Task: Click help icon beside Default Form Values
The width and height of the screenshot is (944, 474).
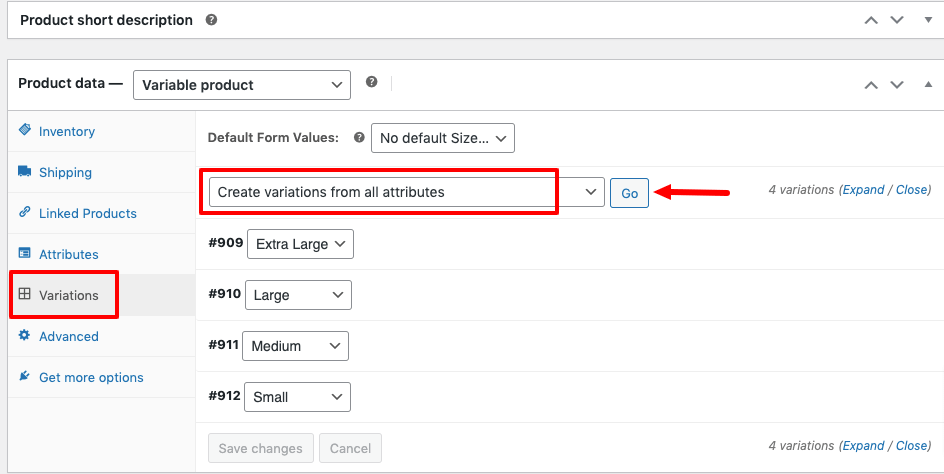Action: (x=359, y=137)
